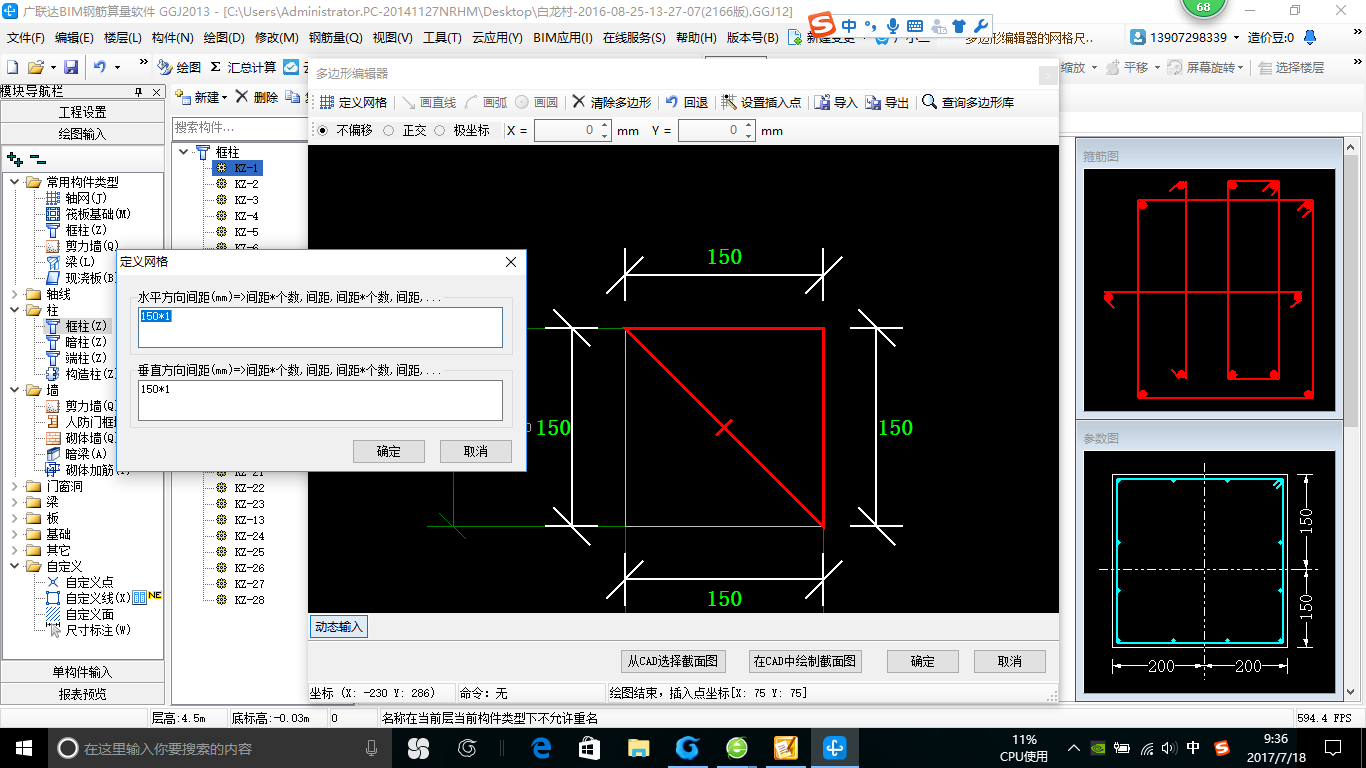This screenshot has height=768, width=1366.
Task: Click 取消 in polygon editor bottom bar
Action: (1009, 661)
